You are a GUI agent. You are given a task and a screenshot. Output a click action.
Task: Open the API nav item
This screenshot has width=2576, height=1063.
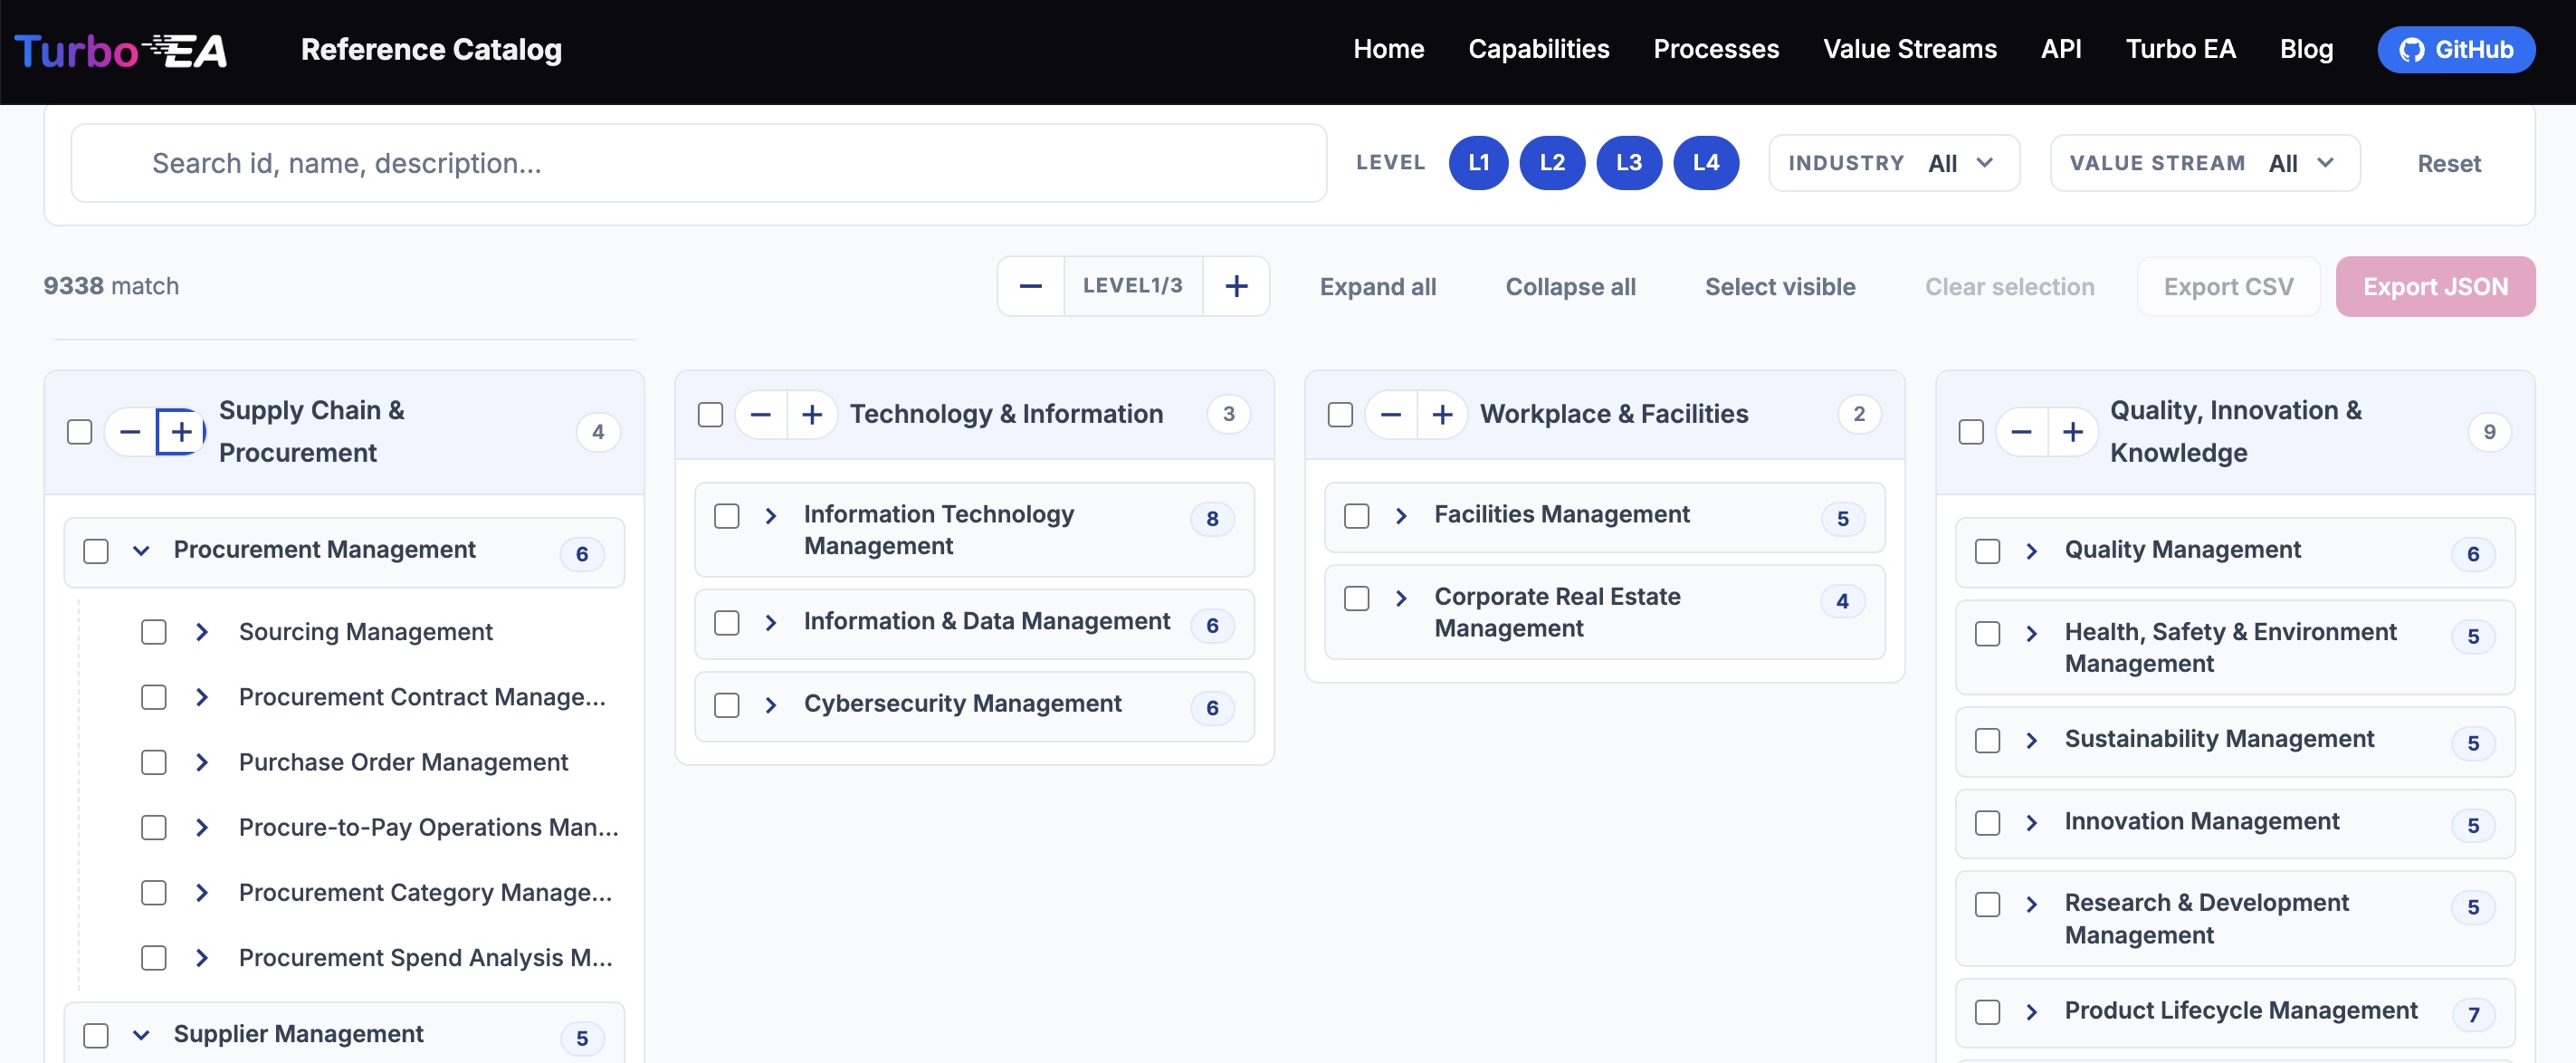coord(2060,49)
